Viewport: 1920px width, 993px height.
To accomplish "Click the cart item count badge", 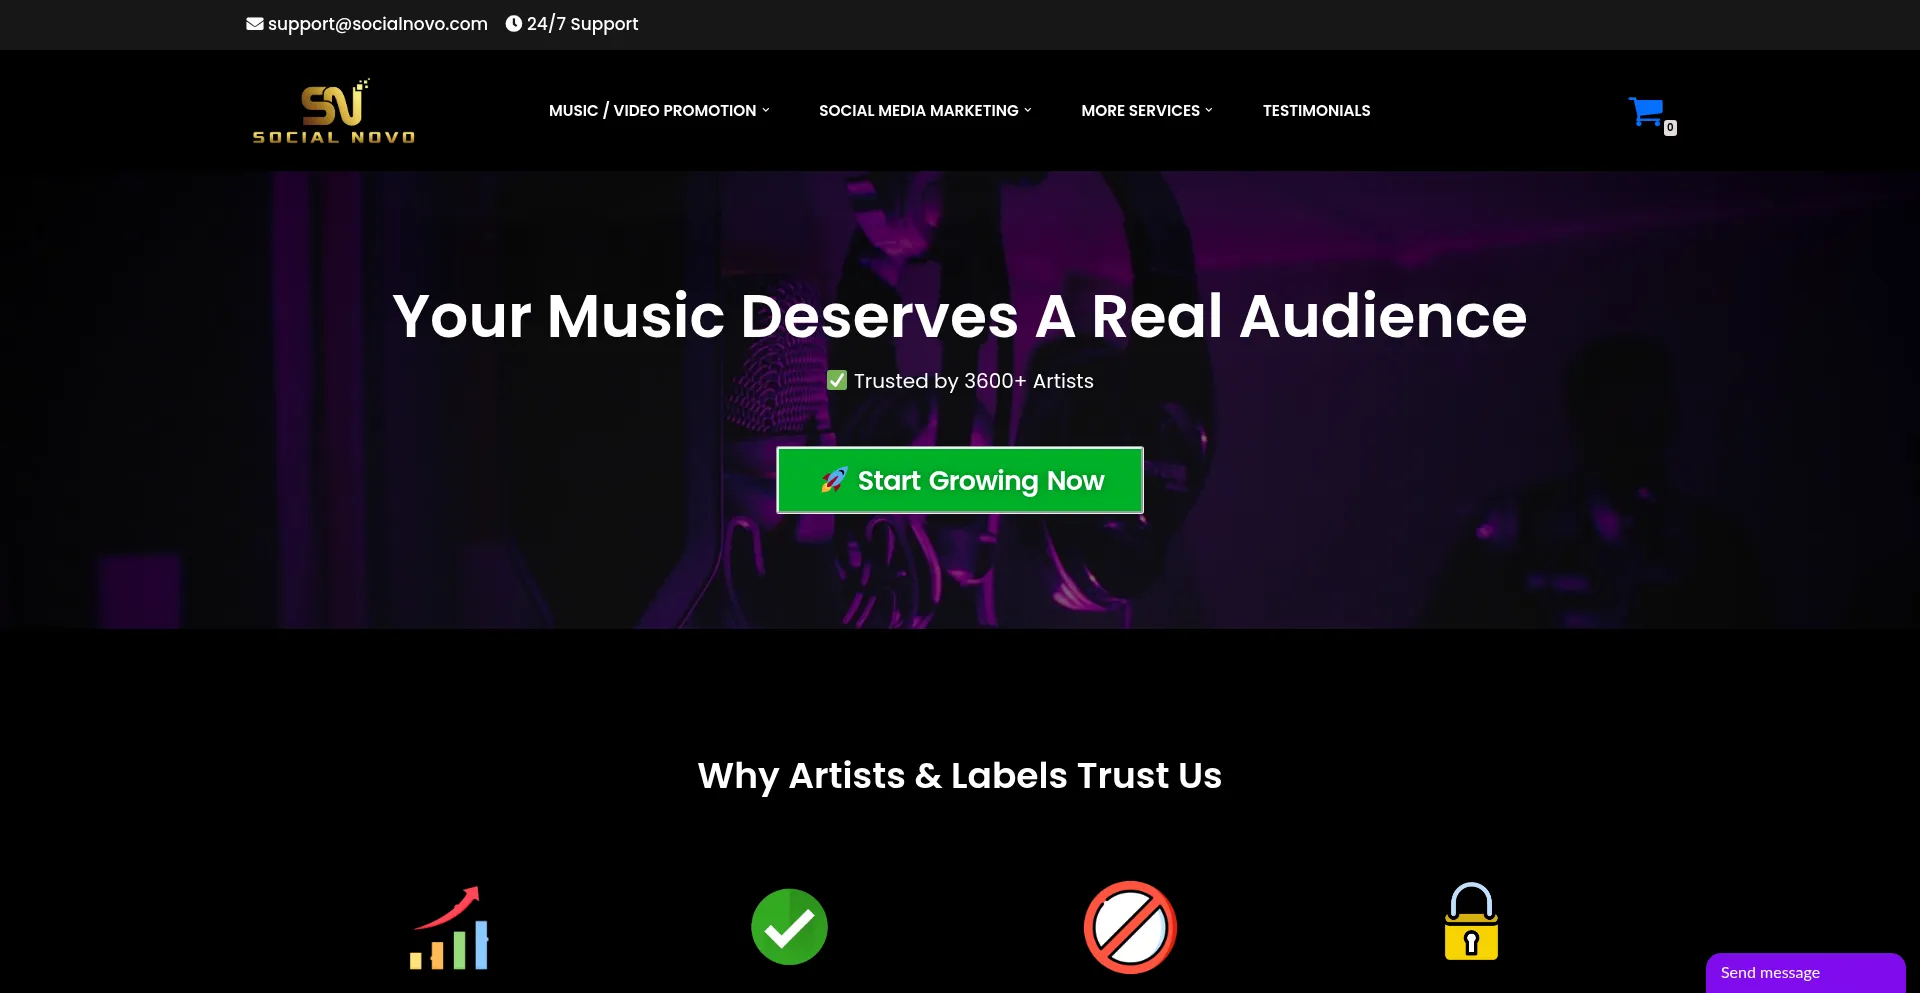I will click(1670, 128).
